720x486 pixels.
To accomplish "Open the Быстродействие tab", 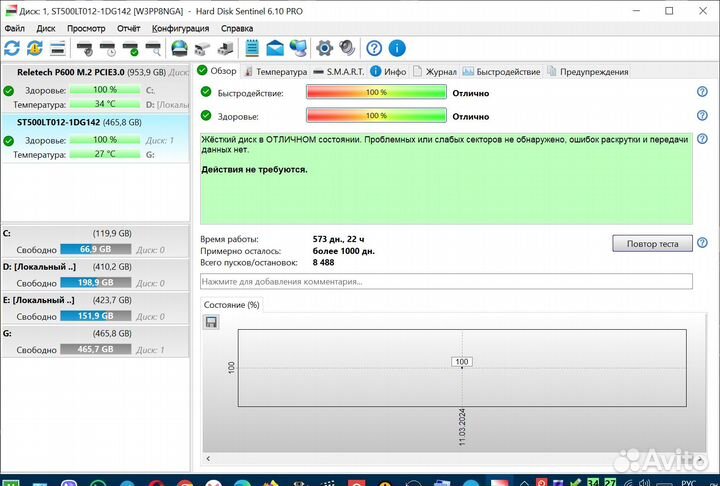I will pos(501,72).
